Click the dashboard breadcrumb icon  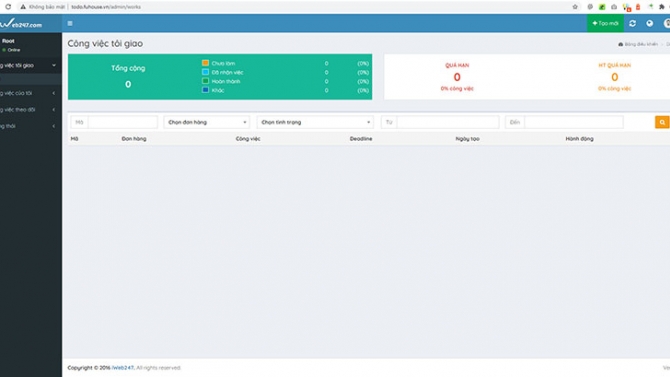coord(620,44)
